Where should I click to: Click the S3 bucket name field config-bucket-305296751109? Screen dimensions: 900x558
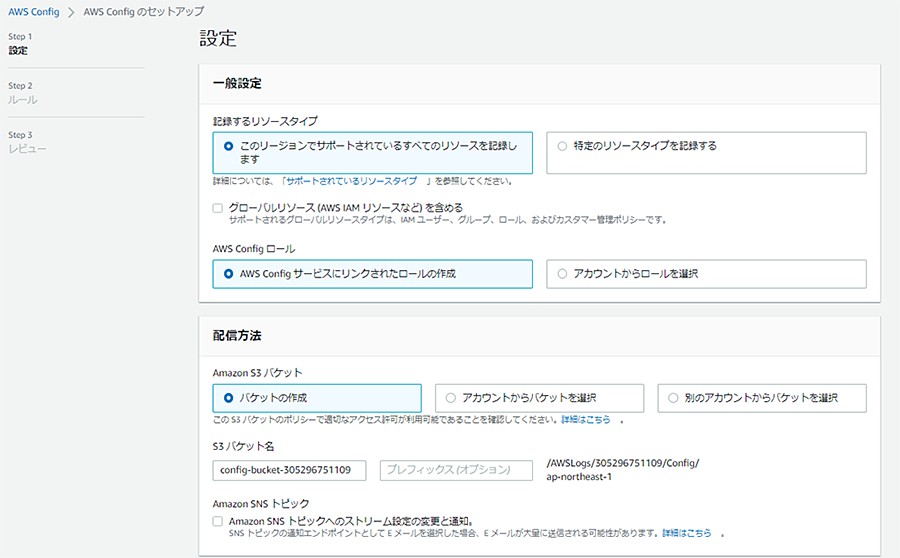pos(289,470)
